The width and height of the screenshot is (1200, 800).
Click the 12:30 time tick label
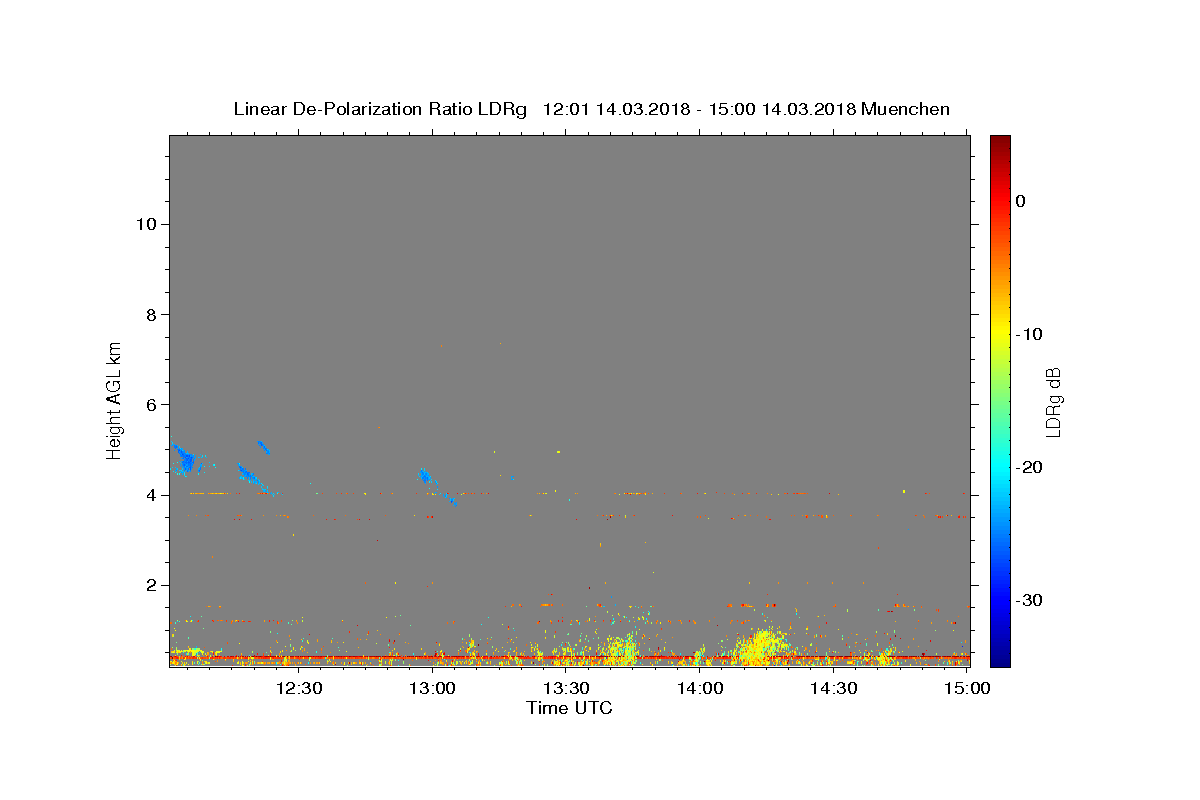pyautogui.click(x=299, y=688)
